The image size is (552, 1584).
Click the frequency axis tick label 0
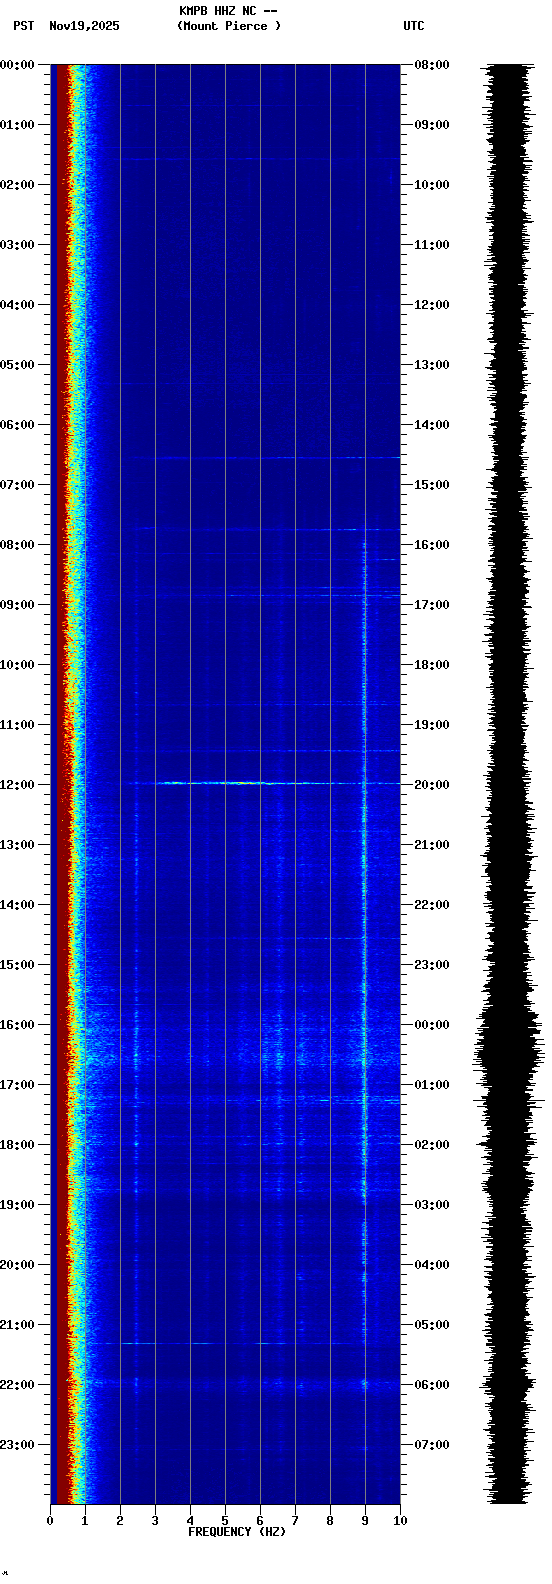point(50,1521)
